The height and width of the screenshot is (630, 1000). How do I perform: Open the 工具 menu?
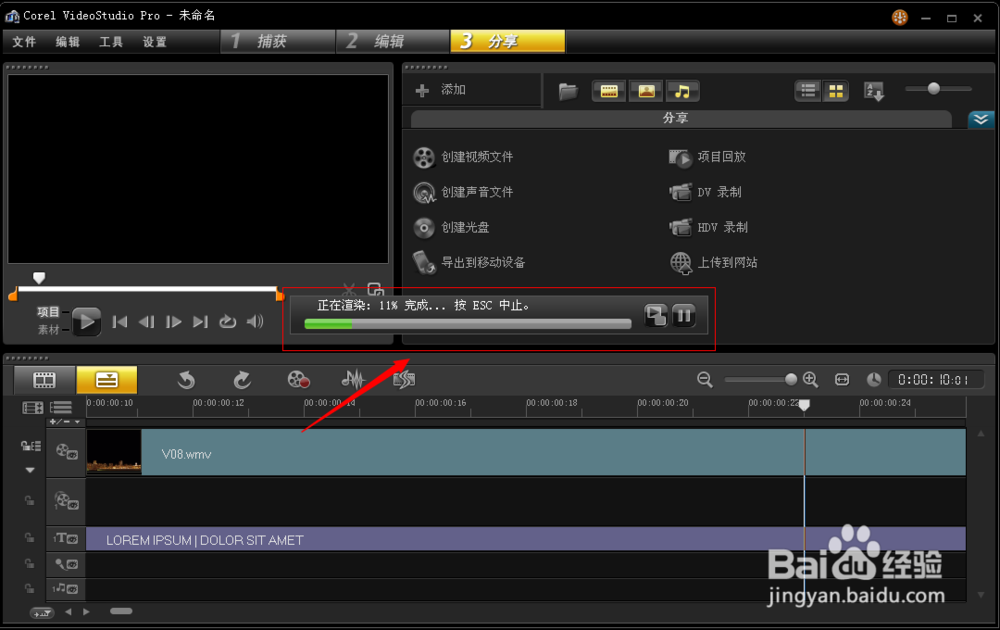(x=111, y=42)
